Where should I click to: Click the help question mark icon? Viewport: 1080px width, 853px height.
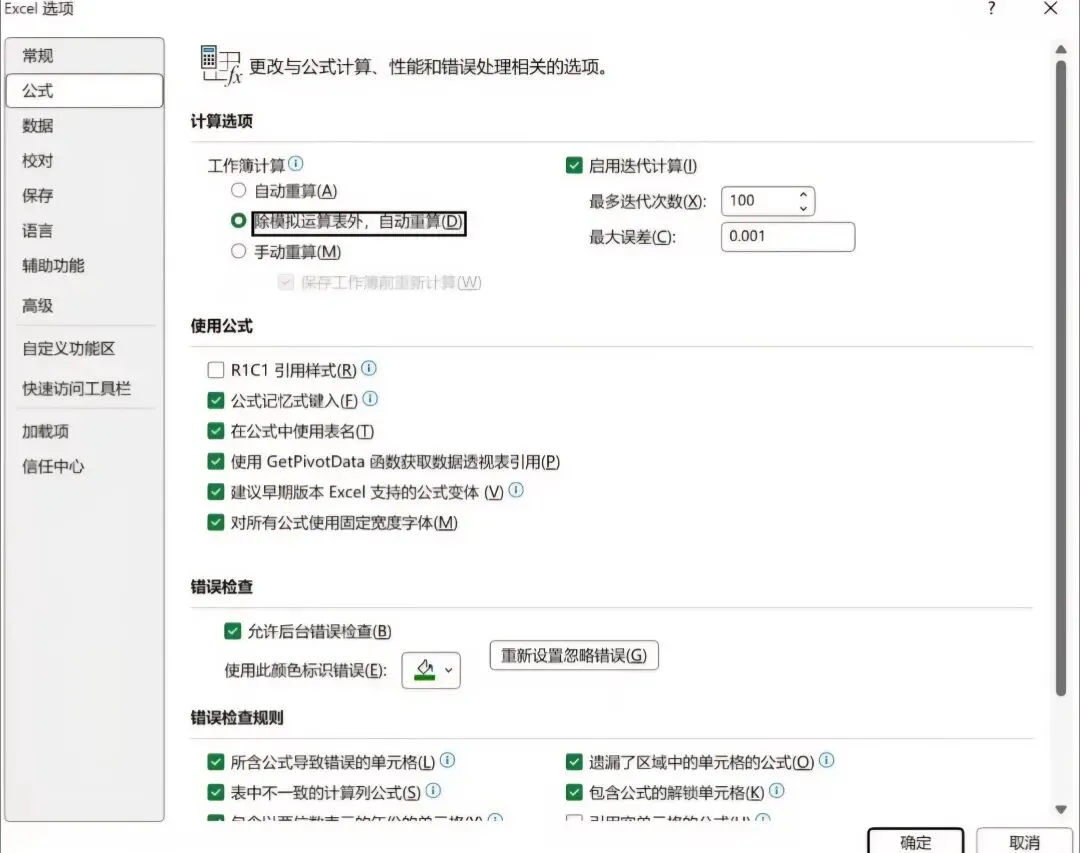click(991, 9)
